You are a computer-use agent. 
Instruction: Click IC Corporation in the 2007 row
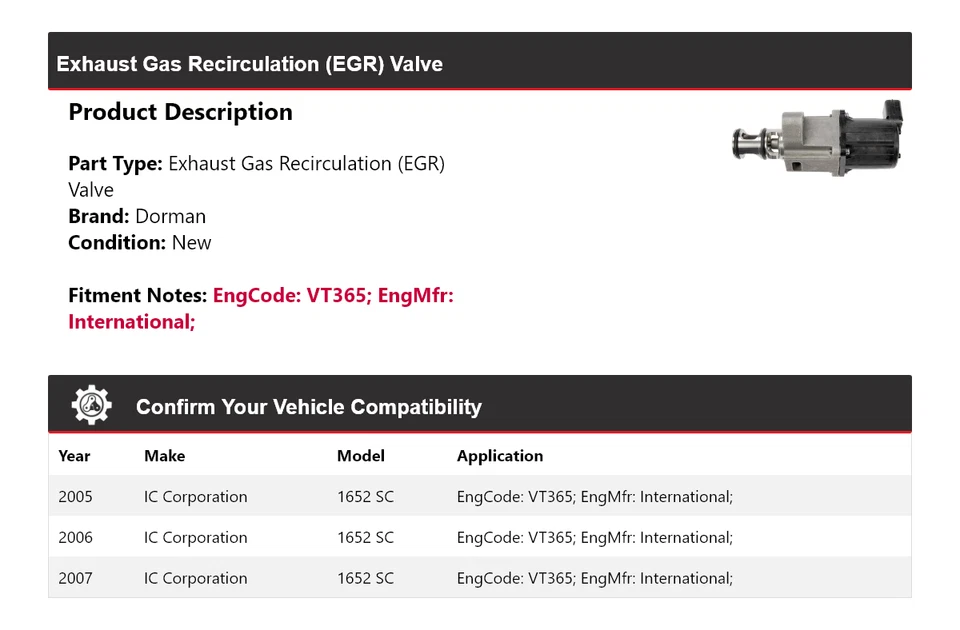pos(195,578)
